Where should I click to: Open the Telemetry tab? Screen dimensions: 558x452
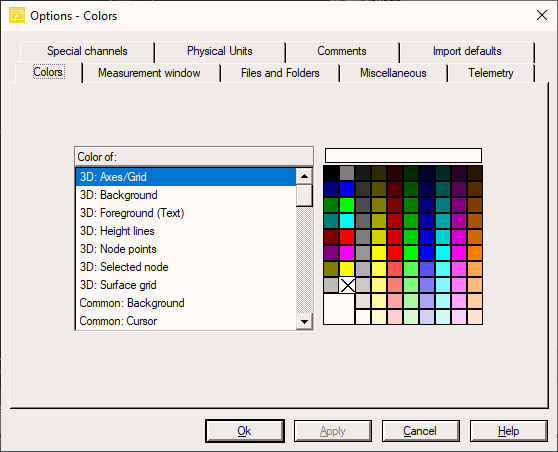[491, 73]
